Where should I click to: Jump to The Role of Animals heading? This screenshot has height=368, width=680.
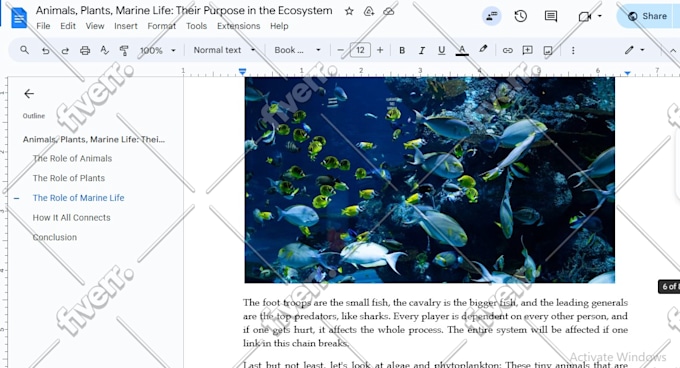[x=72, y=159]
